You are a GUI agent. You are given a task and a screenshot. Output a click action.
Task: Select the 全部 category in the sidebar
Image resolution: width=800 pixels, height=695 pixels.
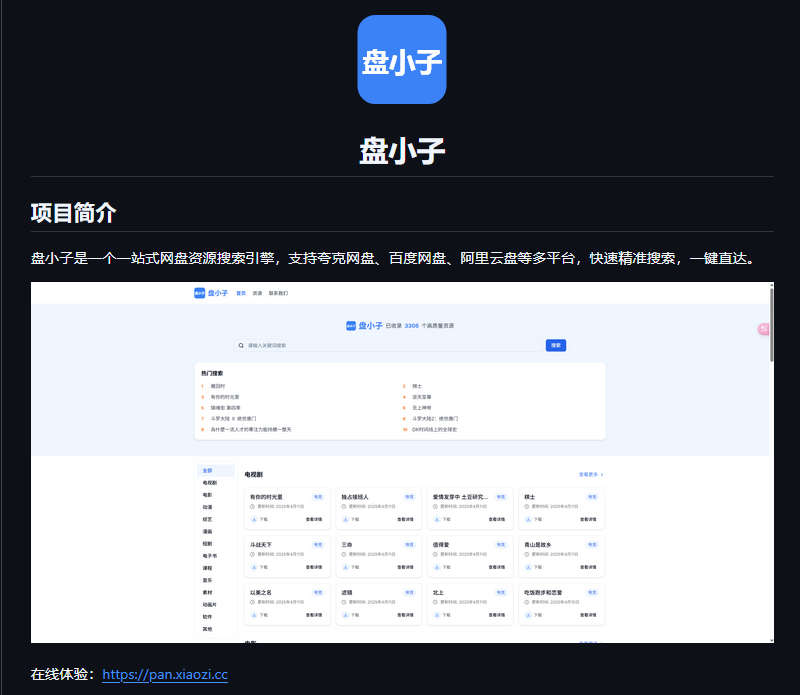click(x=216, y=470)
